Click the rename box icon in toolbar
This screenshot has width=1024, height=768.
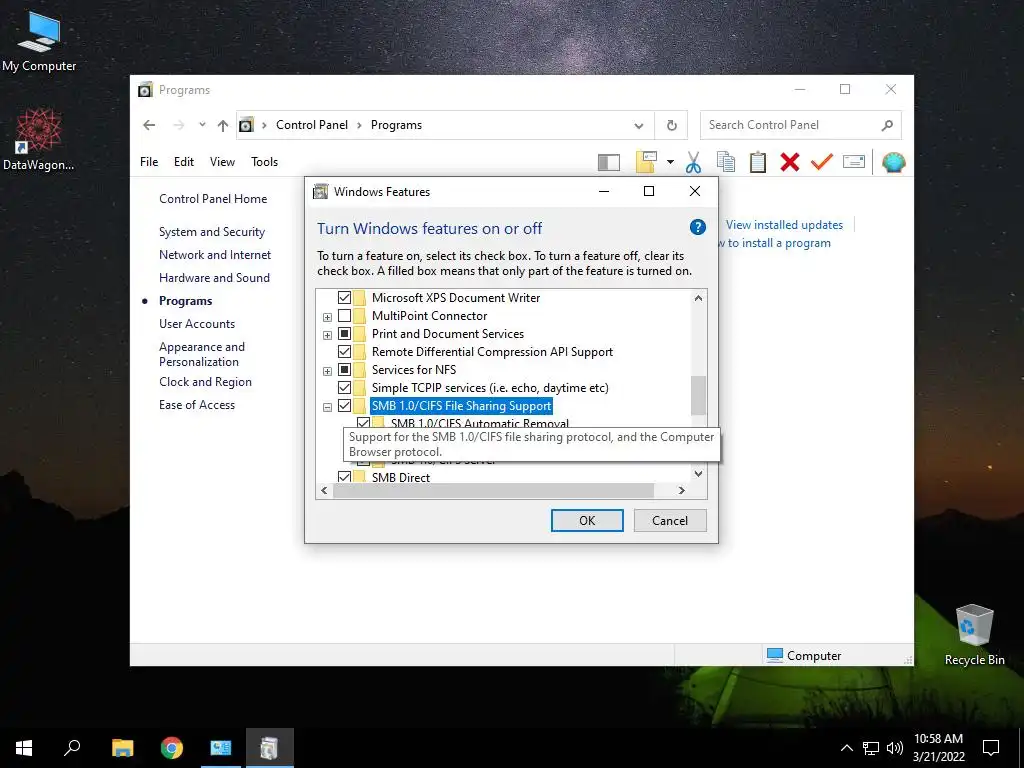[854, 161]
